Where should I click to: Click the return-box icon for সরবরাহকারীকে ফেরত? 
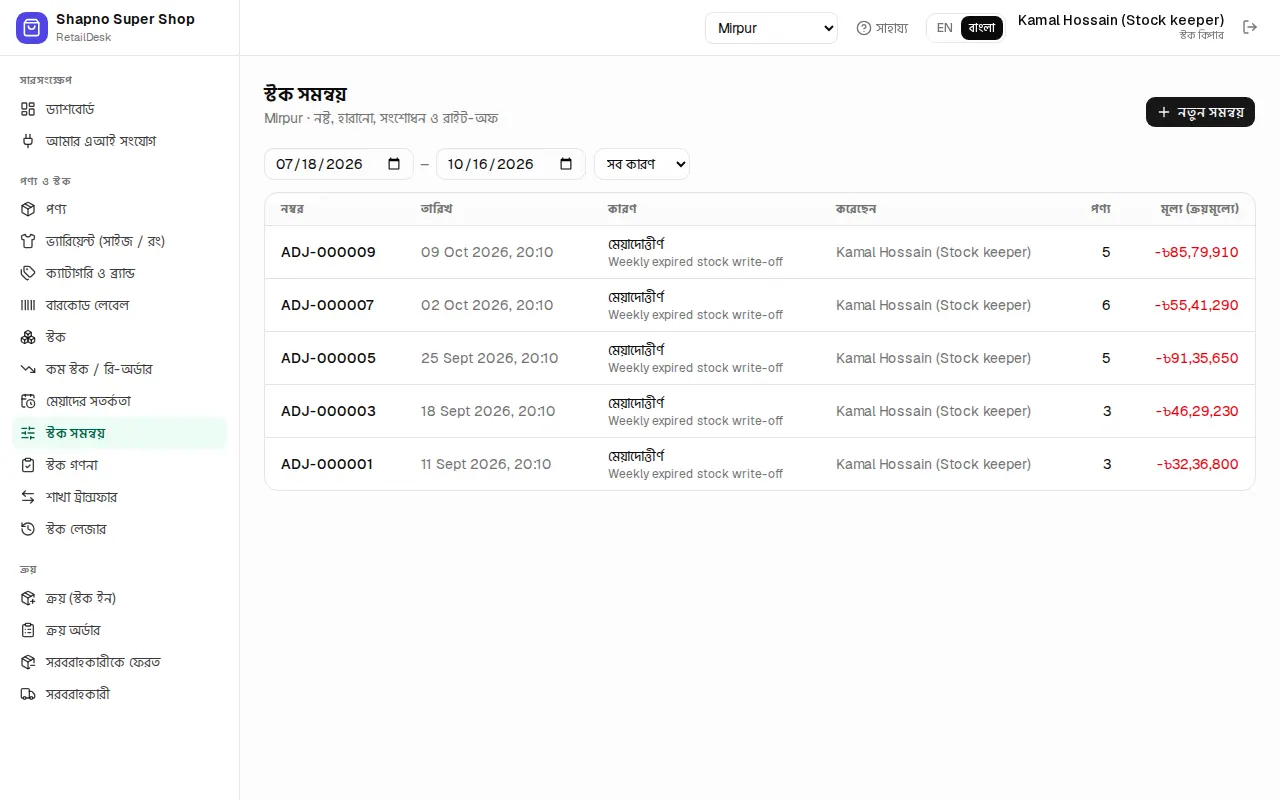[28, 662]
